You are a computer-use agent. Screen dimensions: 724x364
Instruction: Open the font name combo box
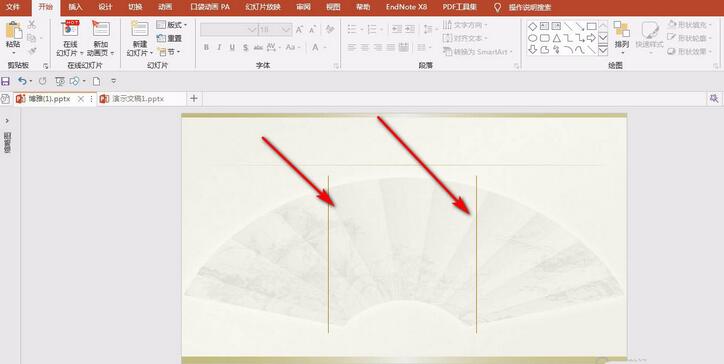(x=229, y=30)
